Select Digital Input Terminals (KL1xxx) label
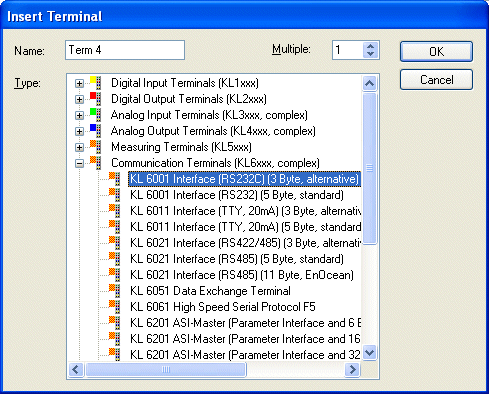The height and width of the screenshot is (394, 489). tap(185, 83)
